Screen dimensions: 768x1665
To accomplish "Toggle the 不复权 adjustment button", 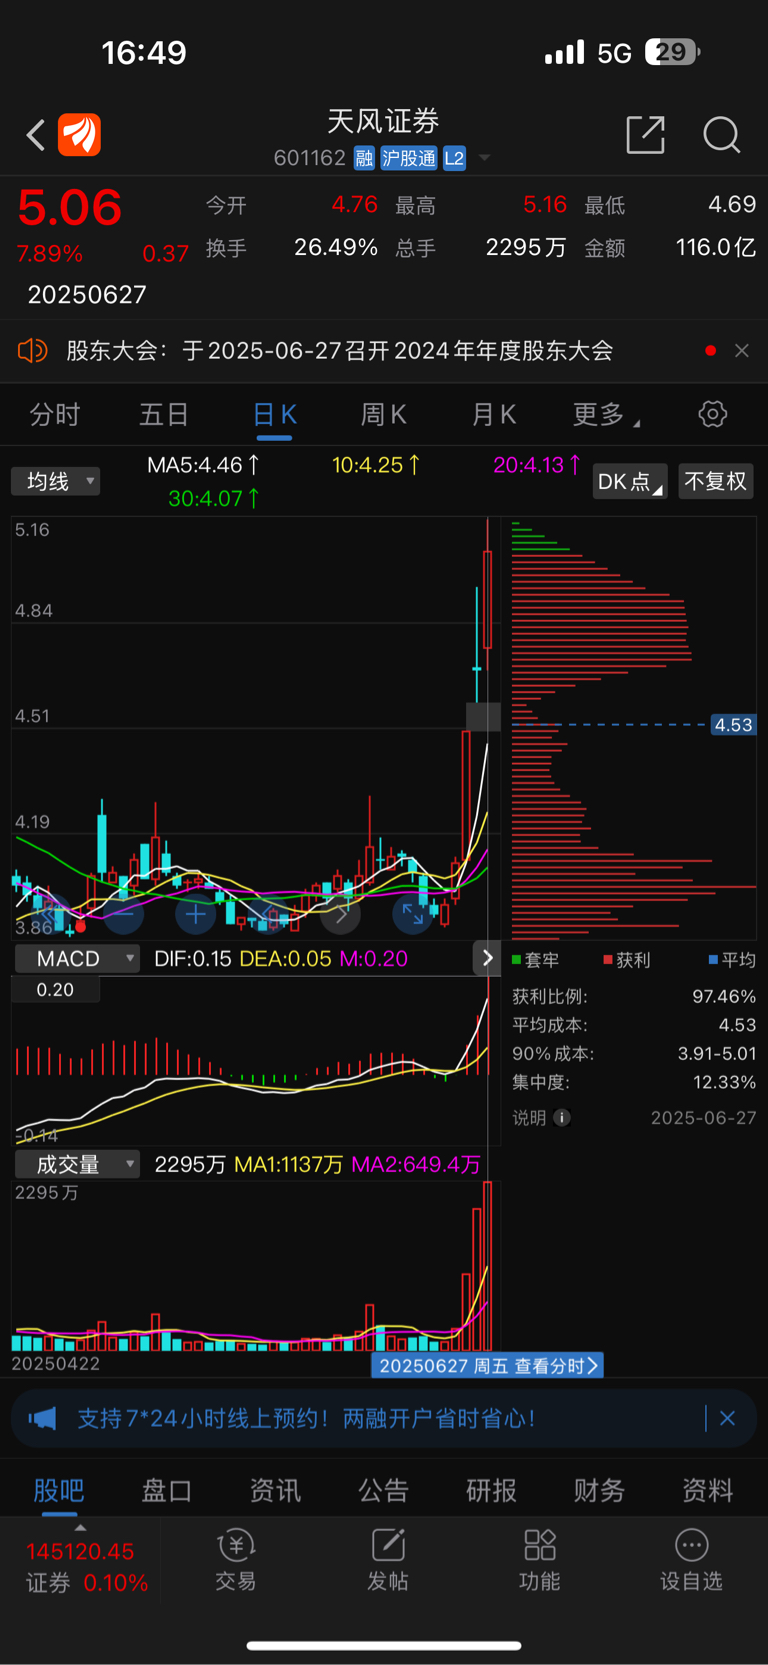I will coord(715,482).
